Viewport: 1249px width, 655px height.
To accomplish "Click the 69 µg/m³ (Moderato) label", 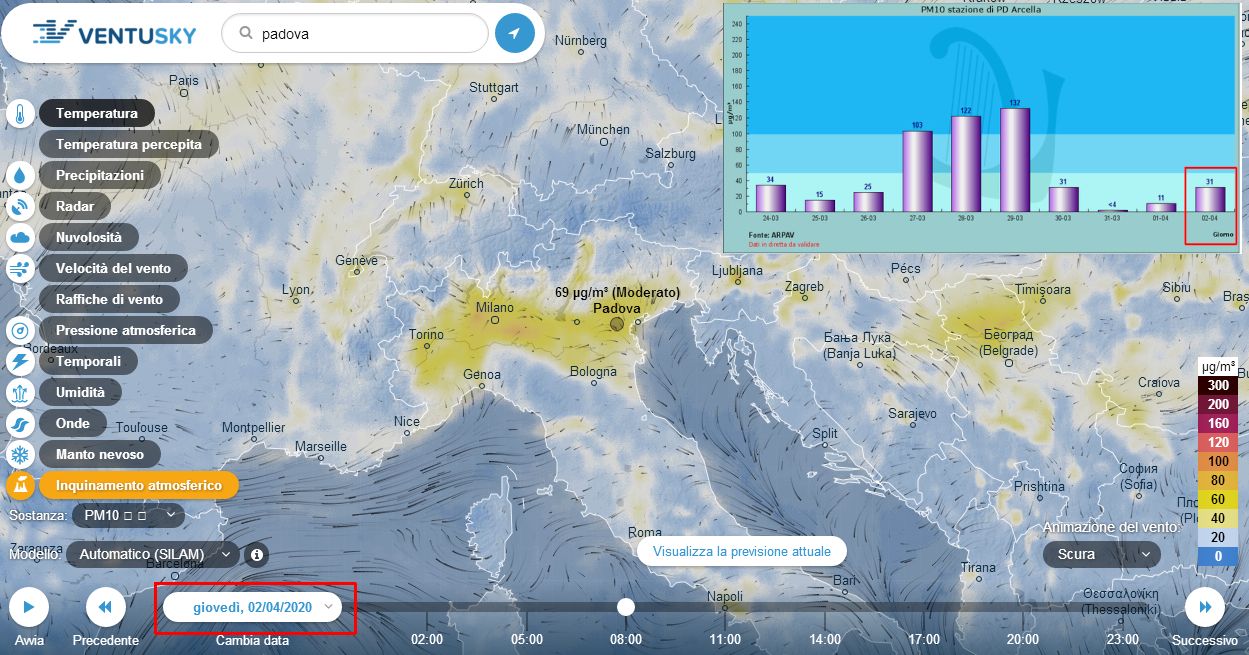I will coord(617,293).
